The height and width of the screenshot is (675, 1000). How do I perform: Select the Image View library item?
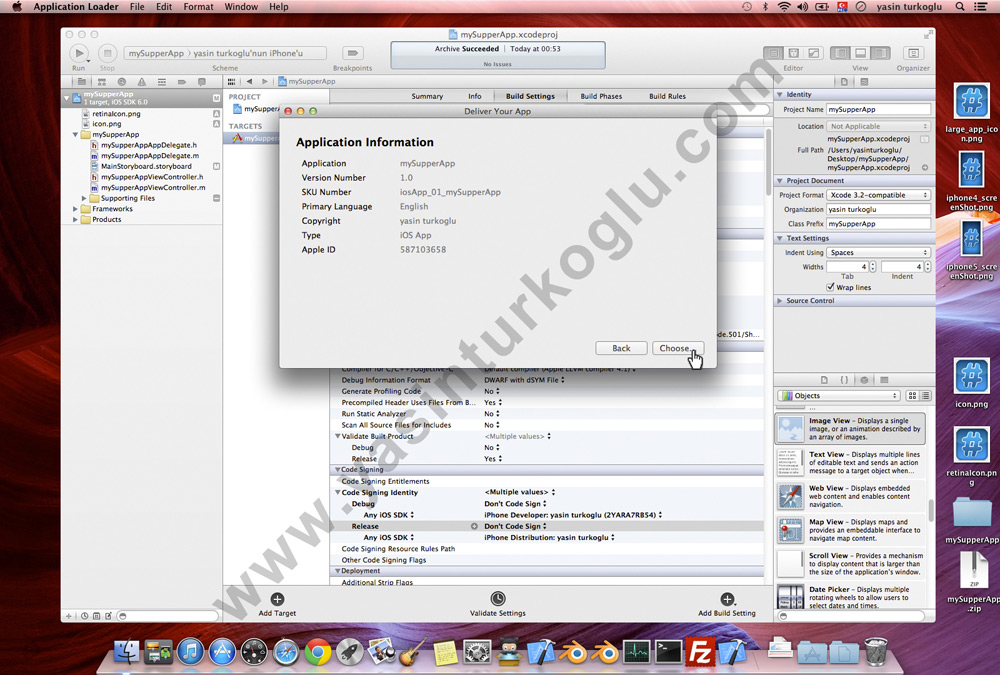[851, 429]
